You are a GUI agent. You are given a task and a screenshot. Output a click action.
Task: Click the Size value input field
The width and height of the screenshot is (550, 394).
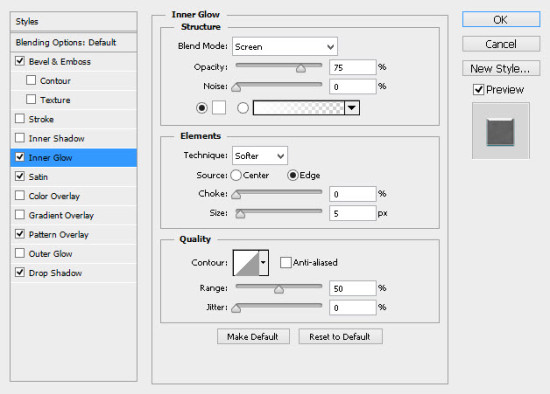point(353,213)
